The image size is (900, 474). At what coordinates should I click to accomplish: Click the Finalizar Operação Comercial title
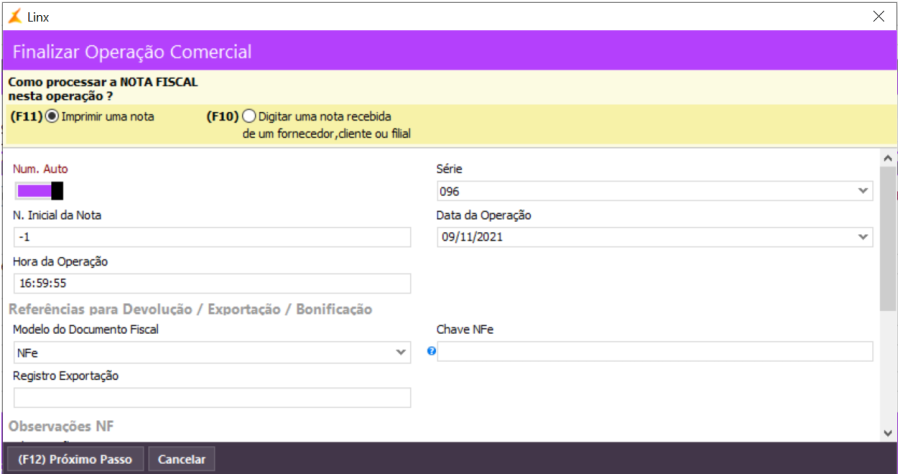point(132,52)
